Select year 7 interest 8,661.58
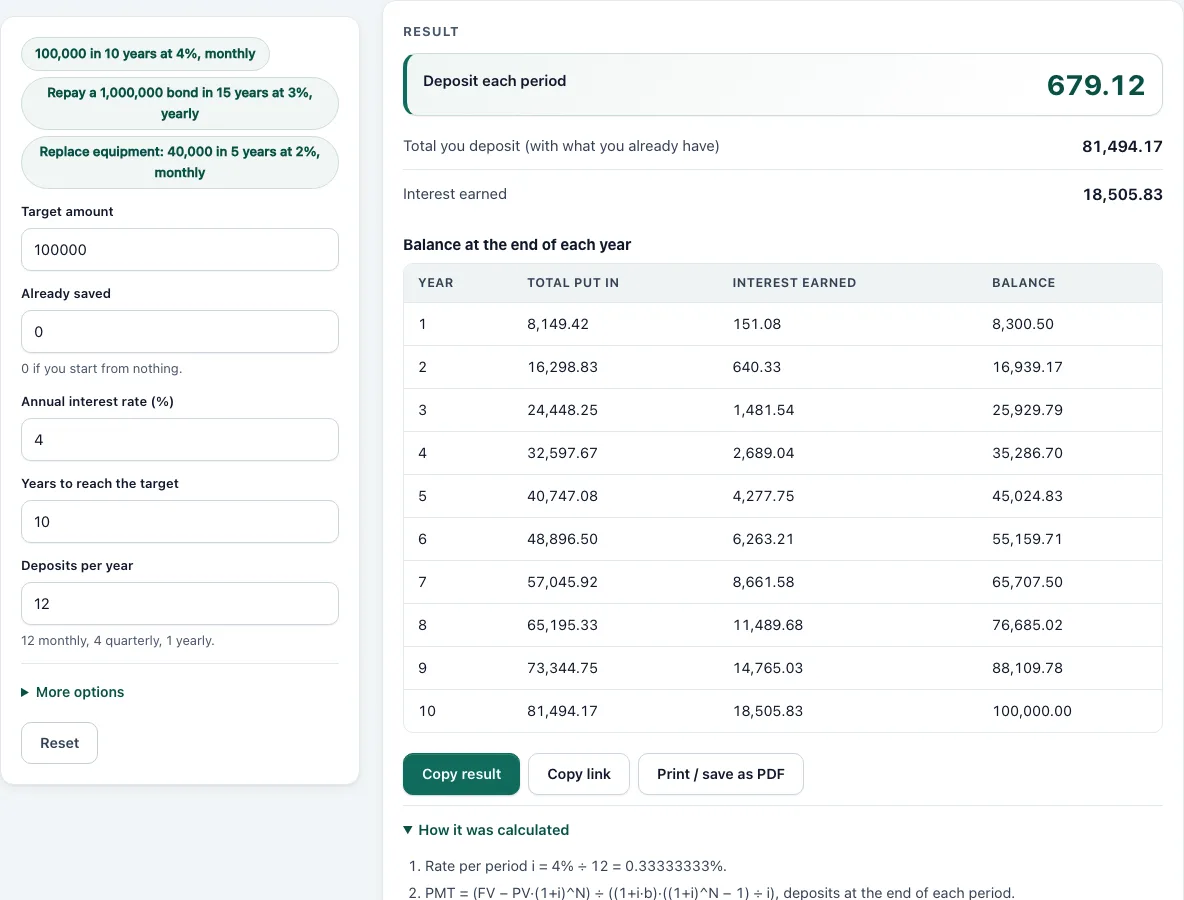The width and height of the screenshot is (1184, 900). coord(763,582)
